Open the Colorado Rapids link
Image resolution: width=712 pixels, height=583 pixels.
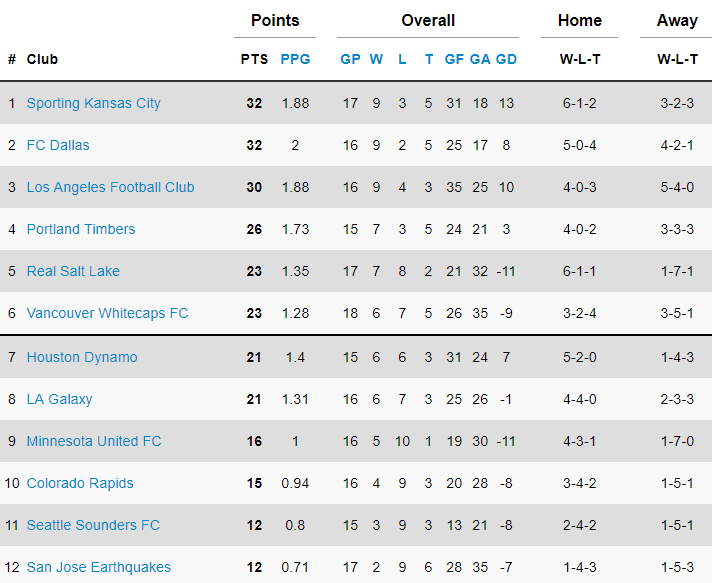[80, 483]
